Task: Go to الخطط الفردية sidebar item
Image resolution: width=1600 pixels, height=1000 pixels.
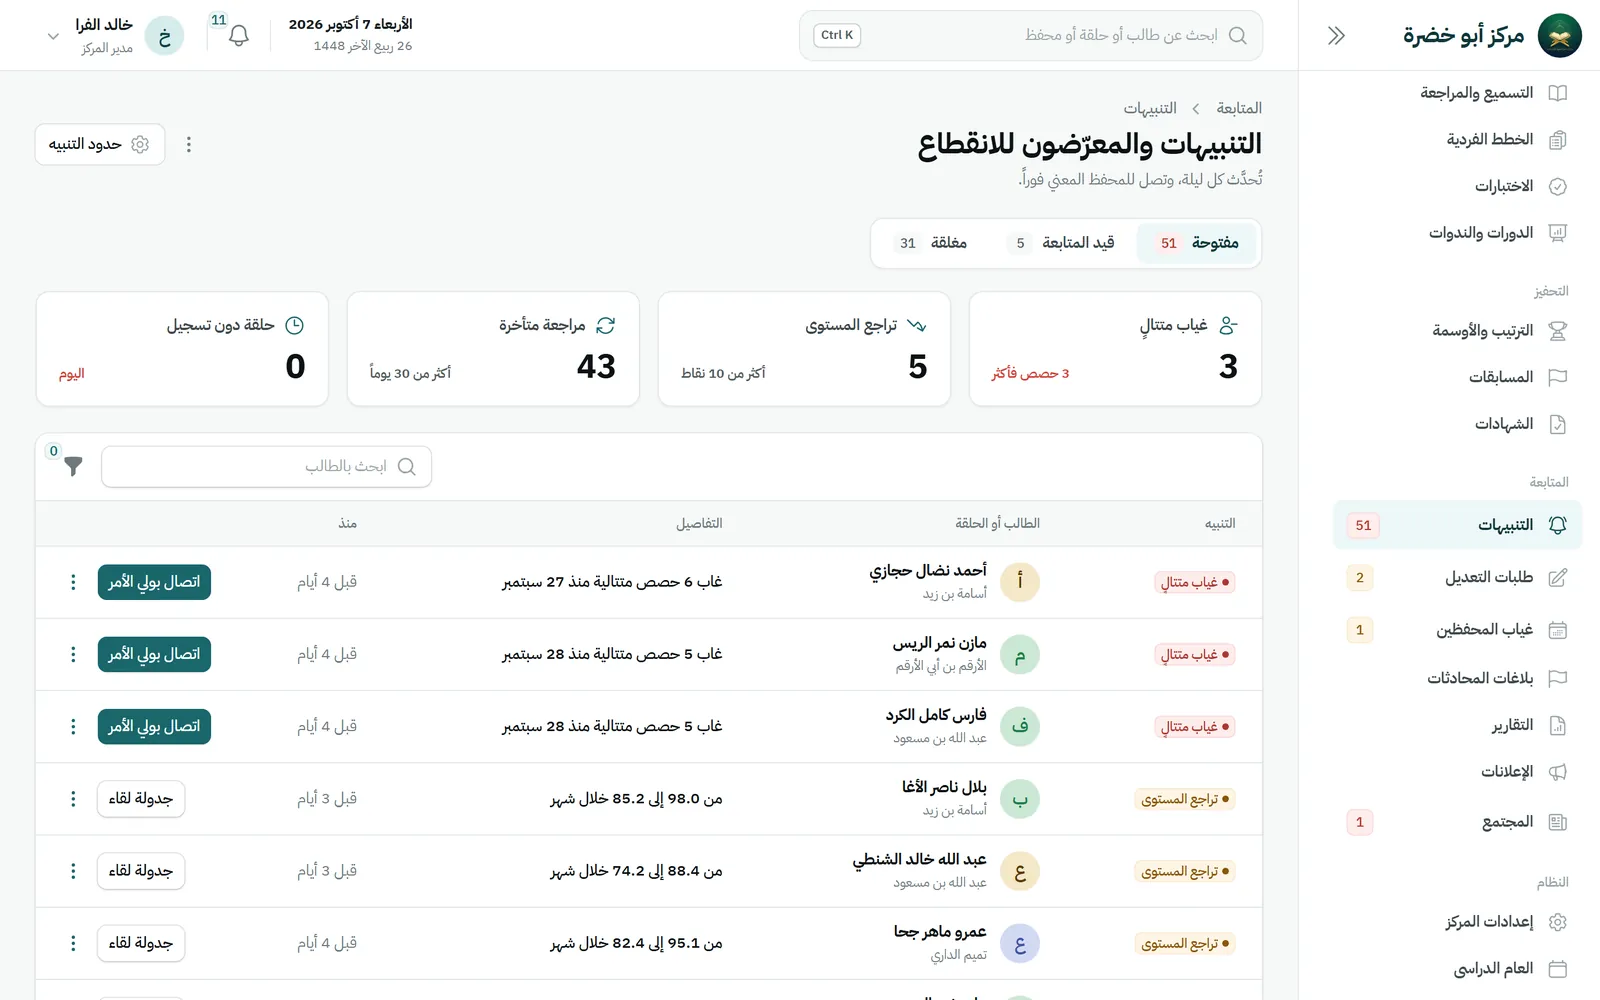Action: (x=1458, y=139)
